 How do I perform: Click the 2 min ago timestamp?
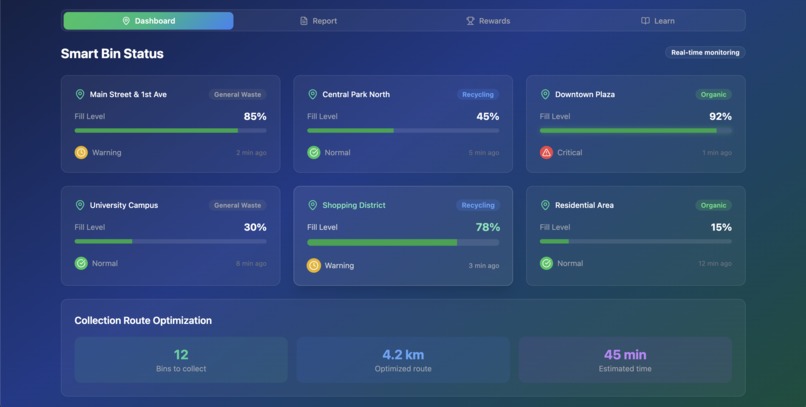click(251, 153)
